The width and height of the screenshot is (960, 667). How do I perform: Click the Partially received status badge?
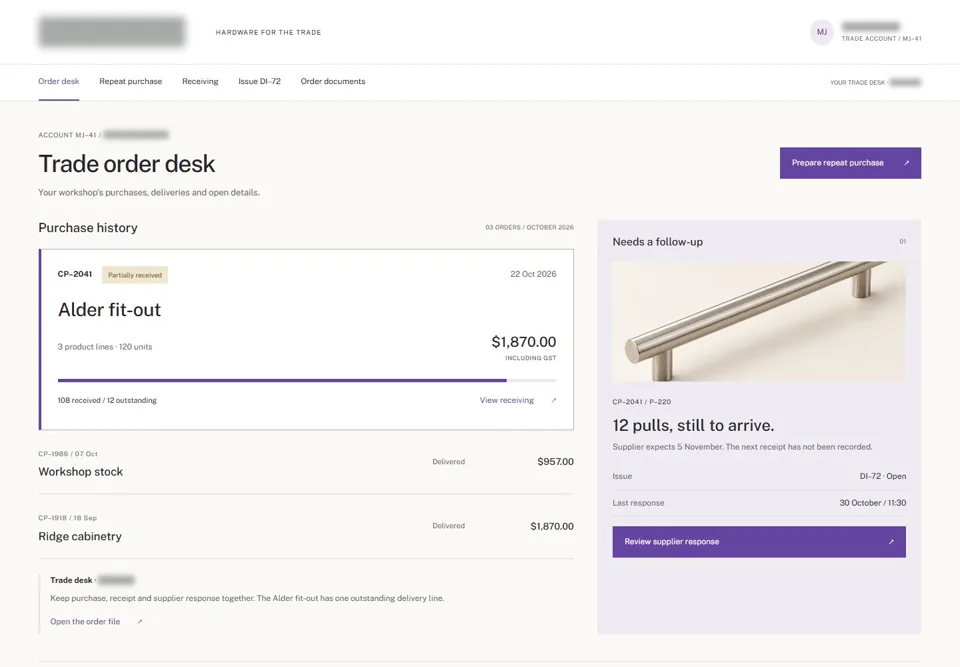pyautogui.click(x=135, y=275)
